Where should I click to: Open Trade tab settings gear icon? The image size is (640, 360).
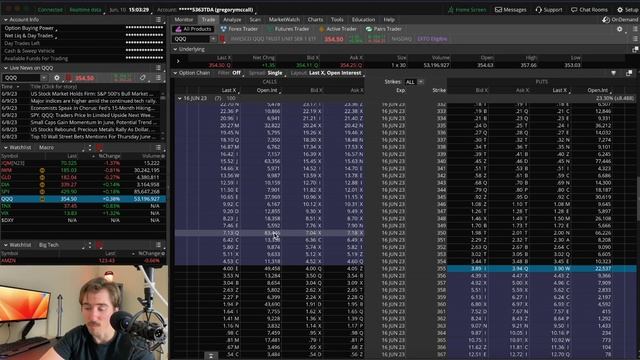[620, 29]
